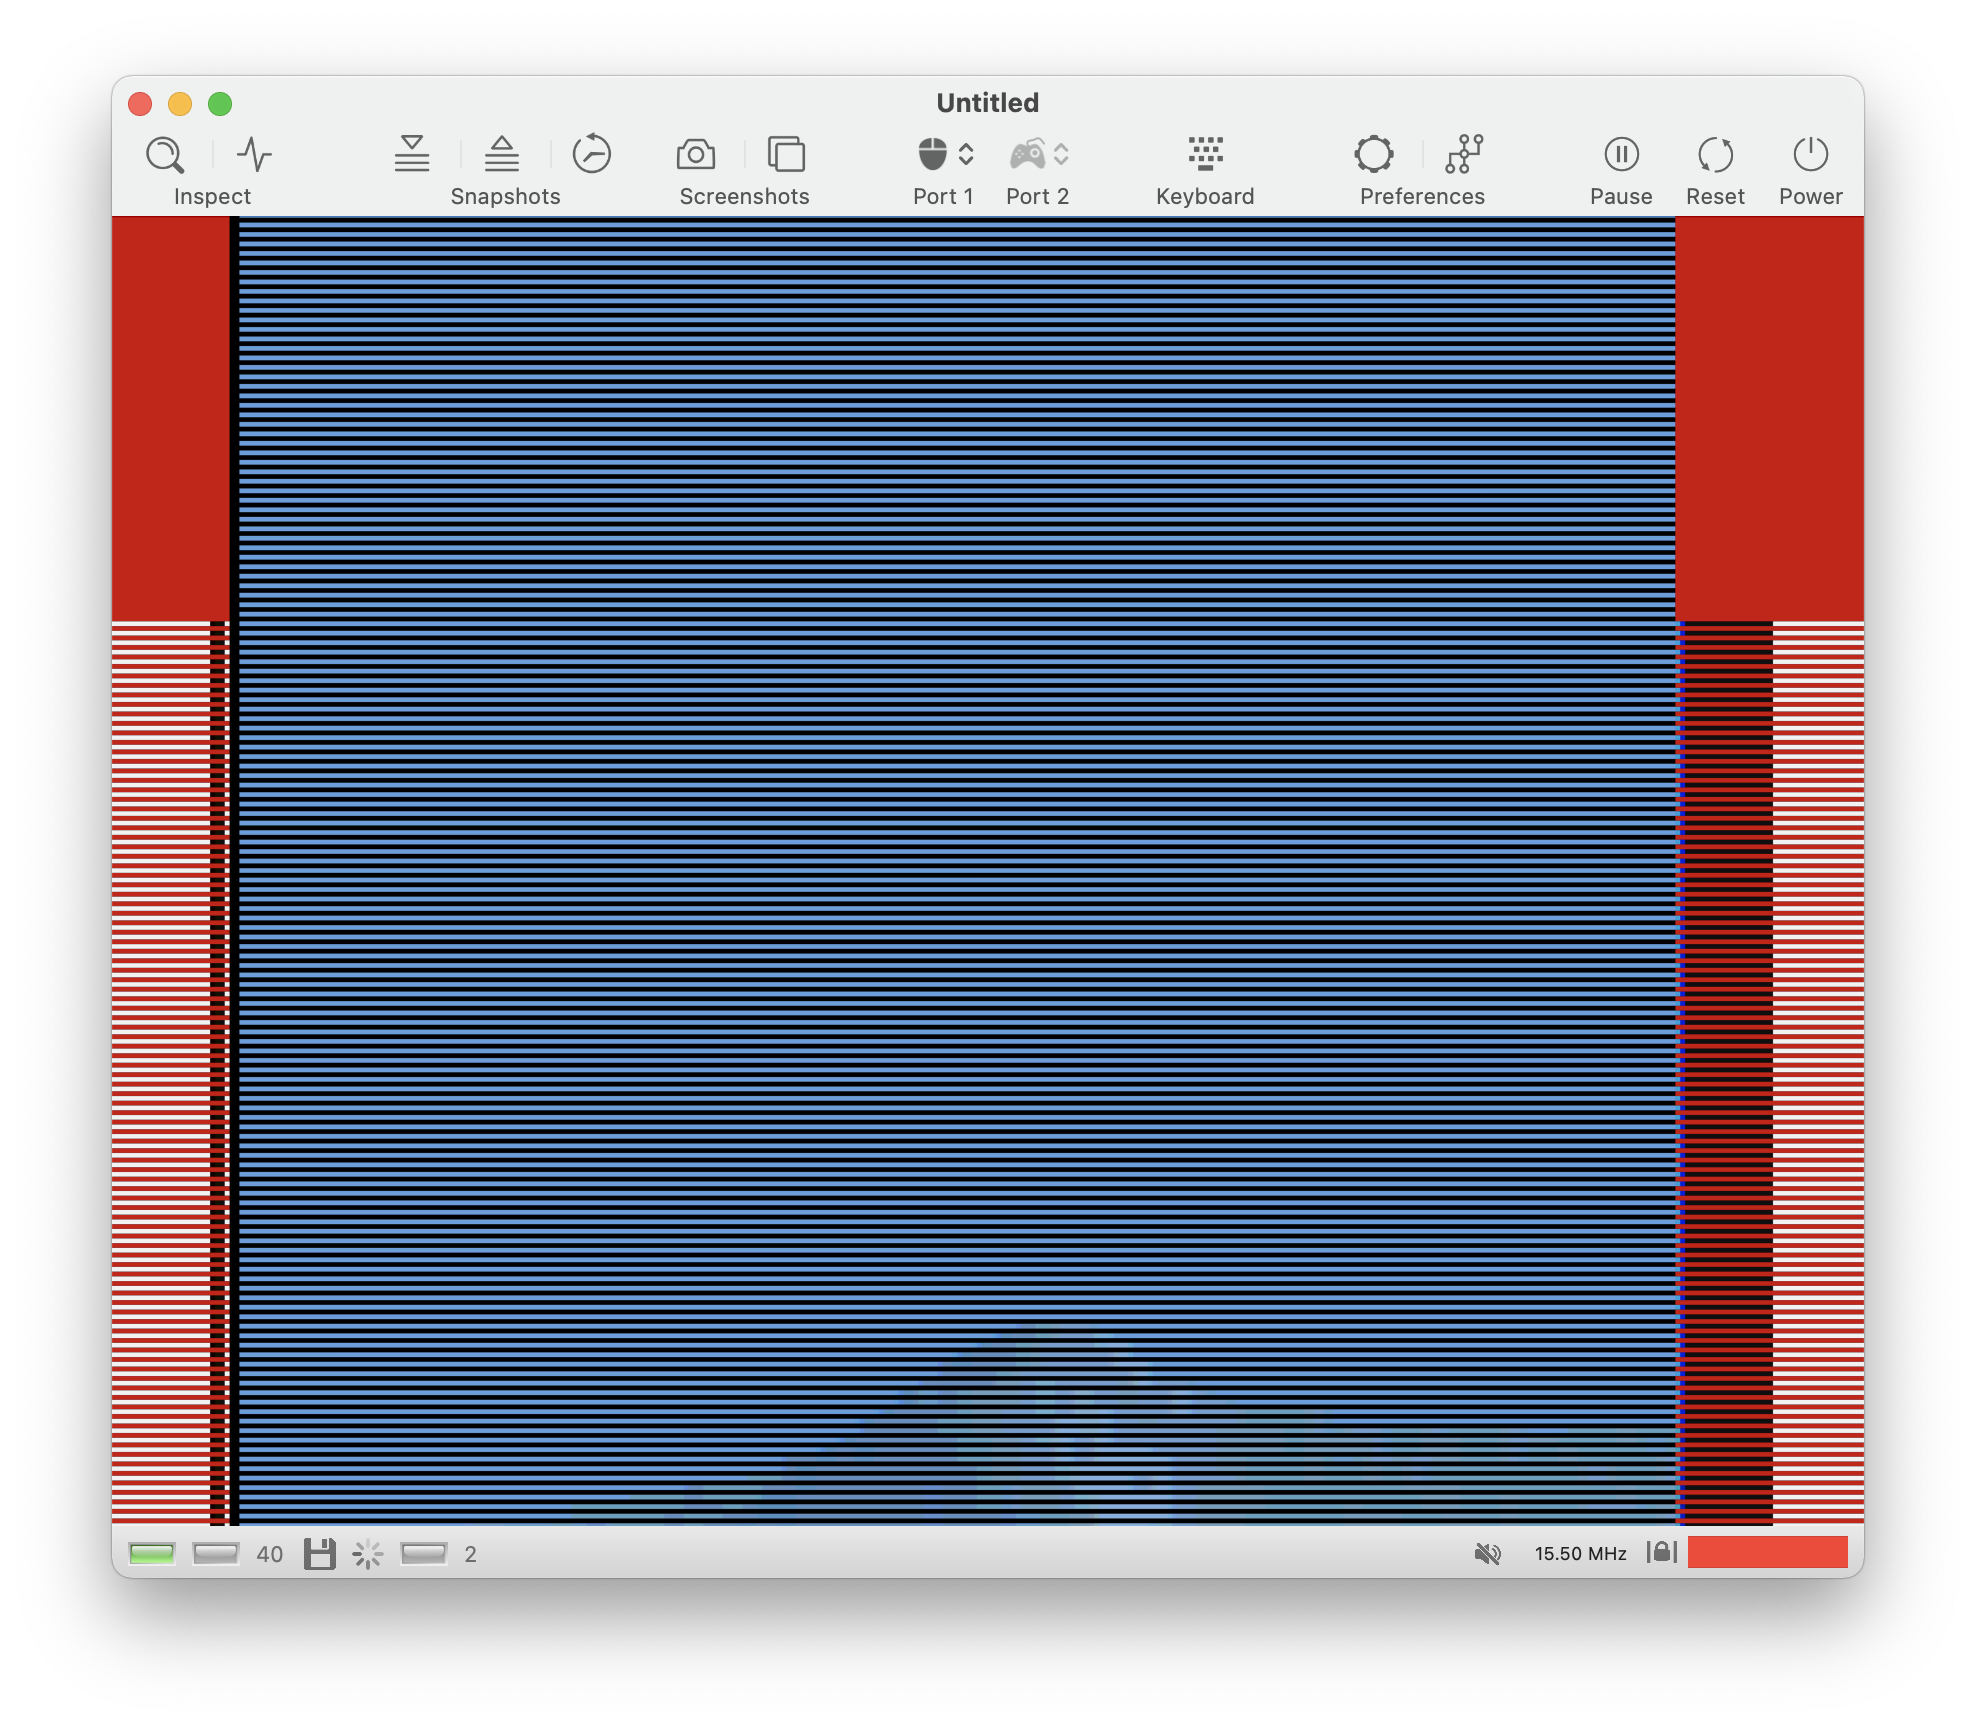Click the drive track number 2
This screenshot has height=1726, width=1976.
pos(470,1554)
